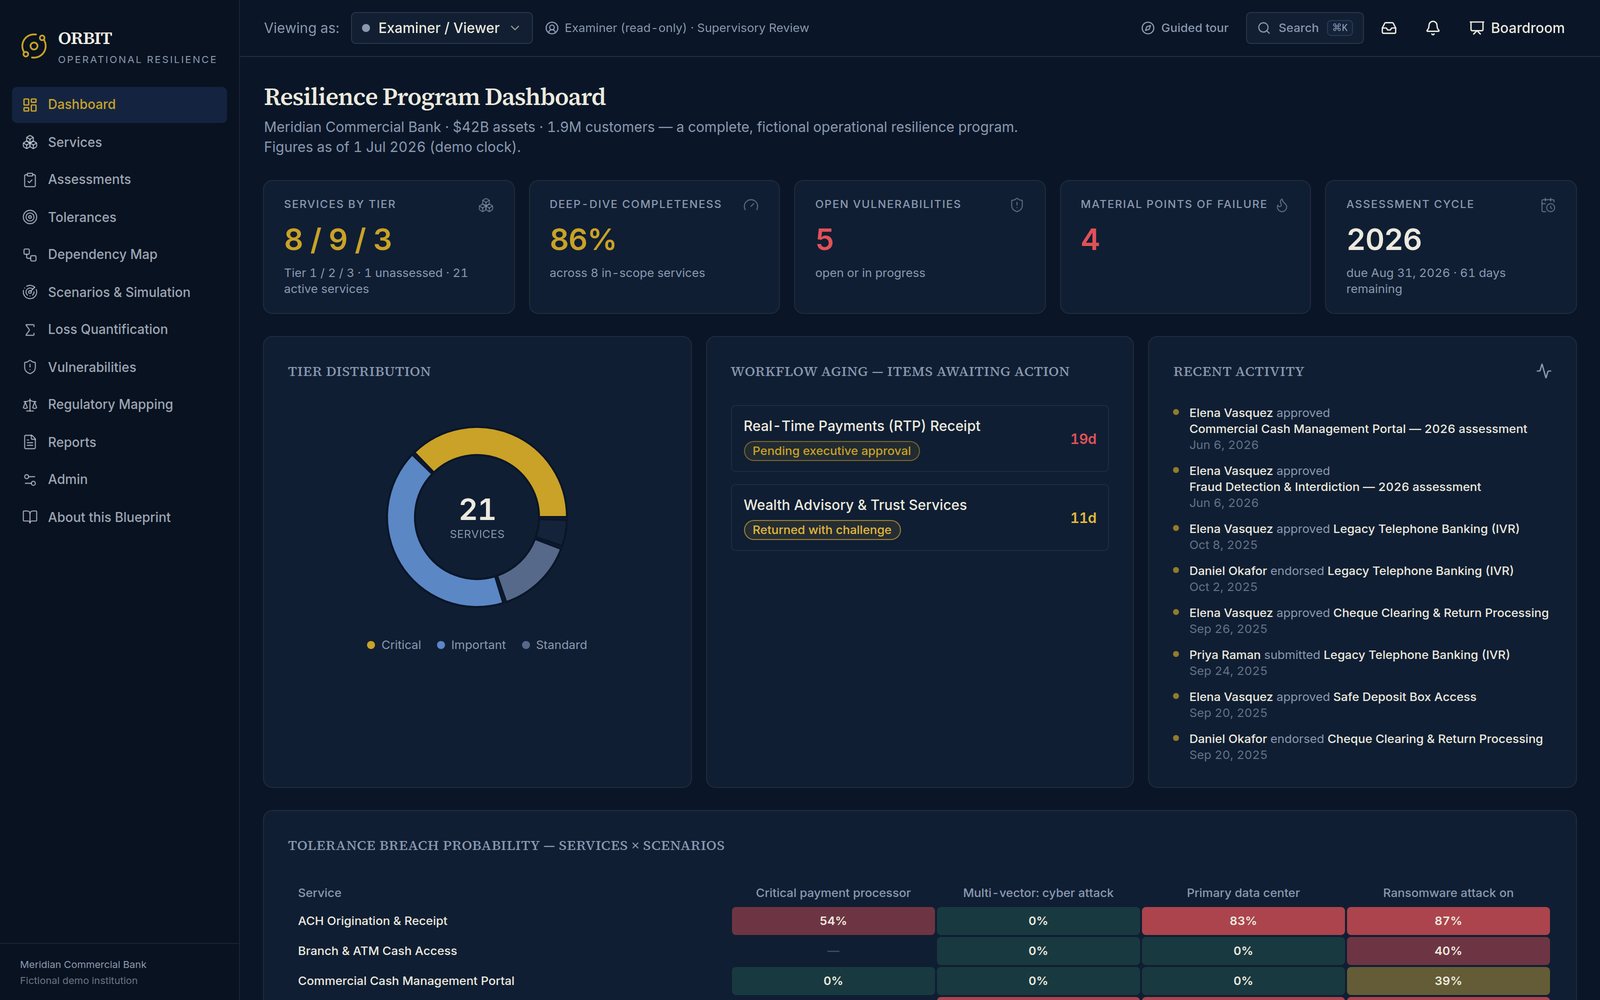
Task: Click the Assessments clipboard icon
Action: click(30, 180)
